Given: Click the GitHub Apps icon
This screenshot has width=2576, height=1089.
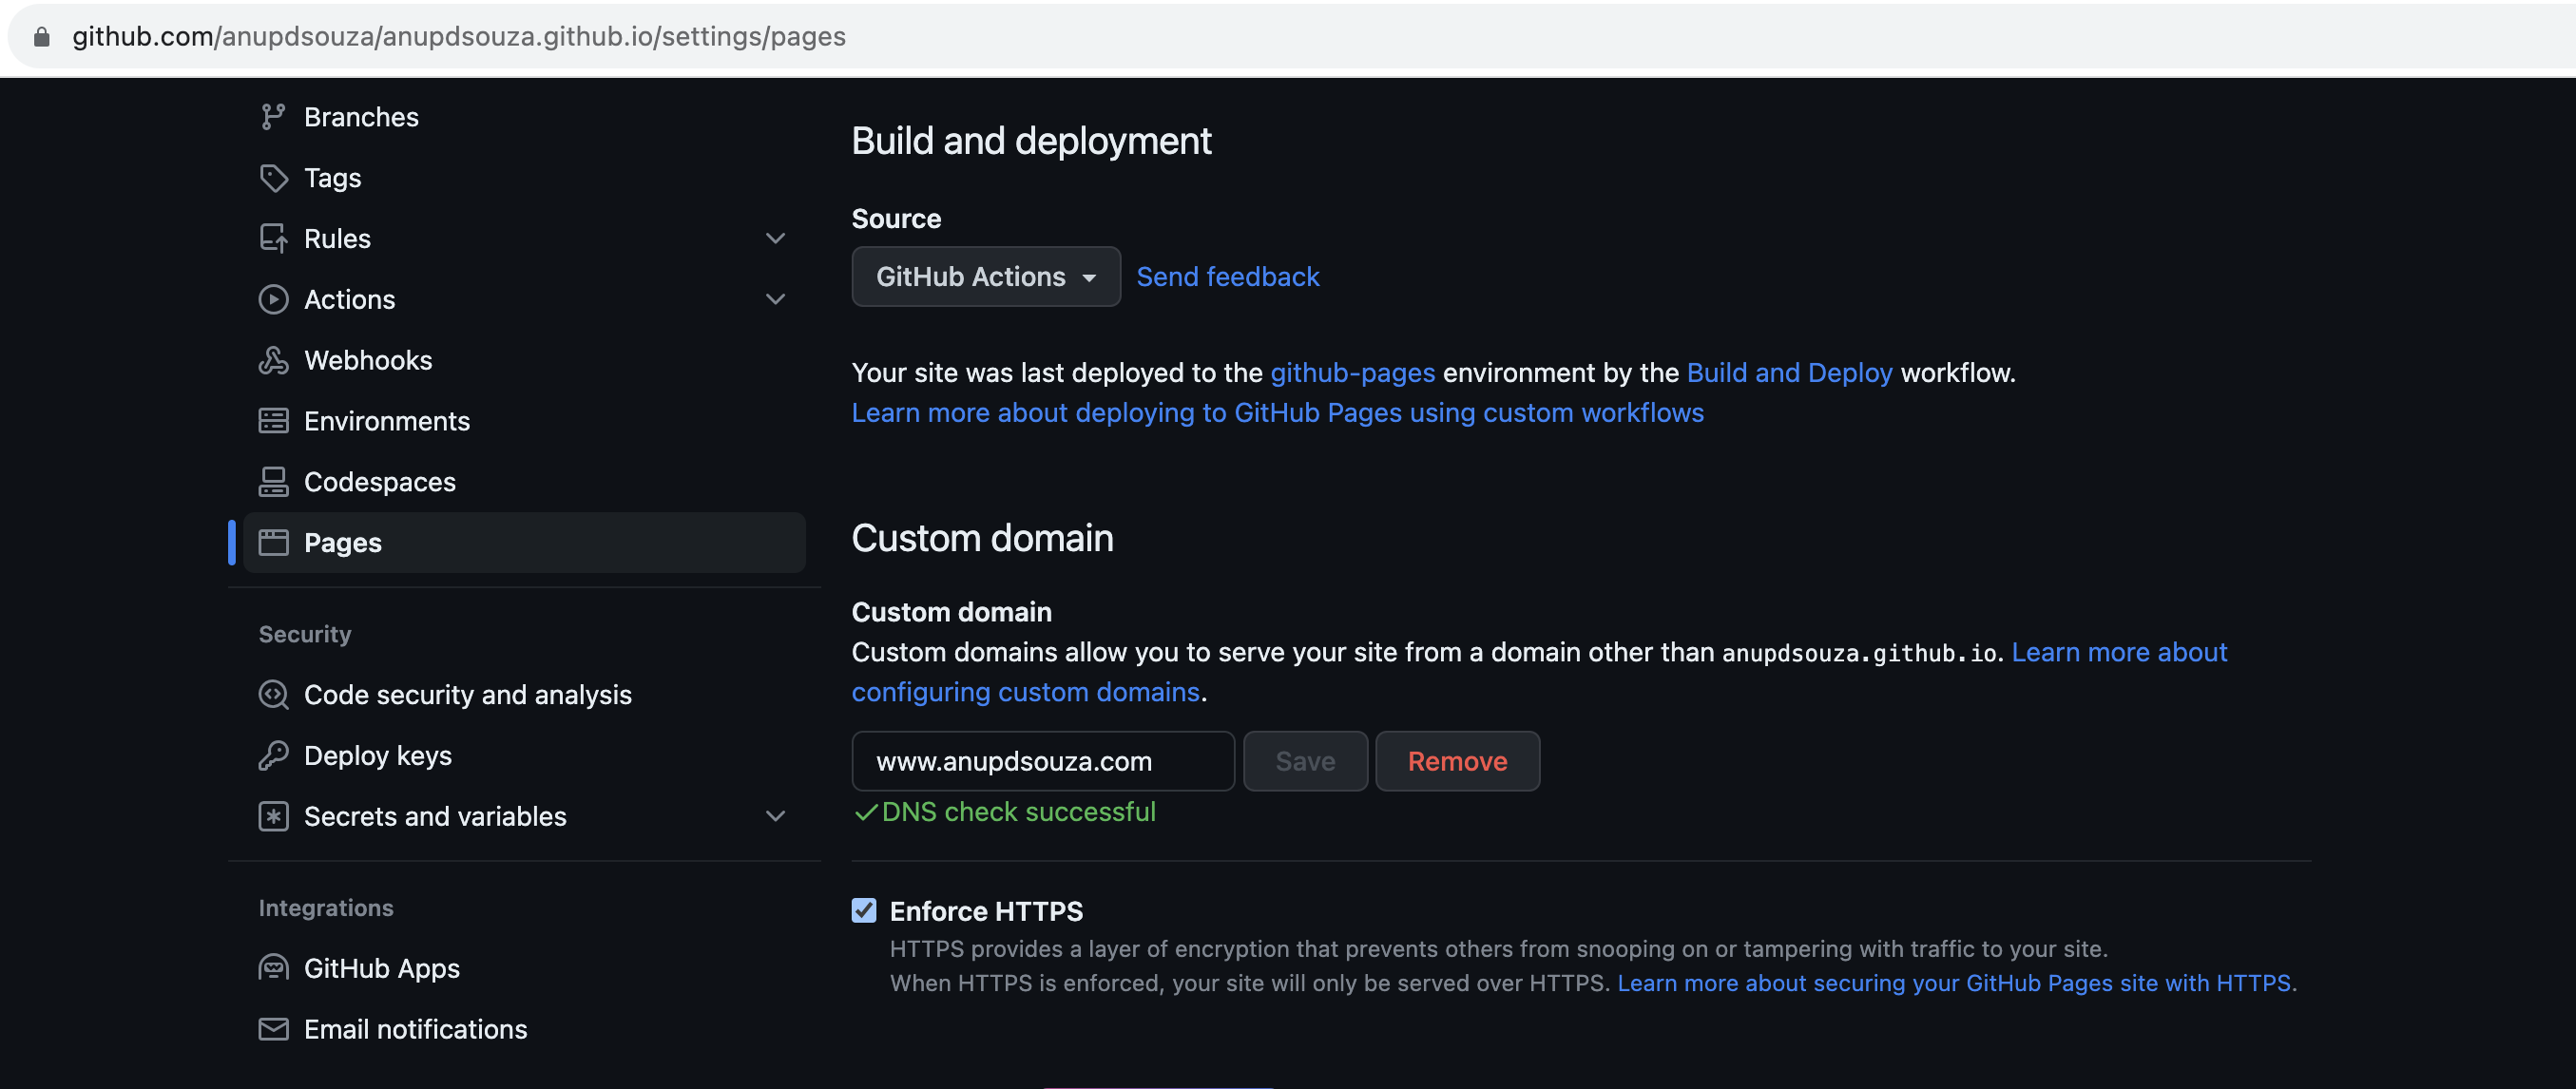Looking at the screenshot, I should [x=272, y=968].
